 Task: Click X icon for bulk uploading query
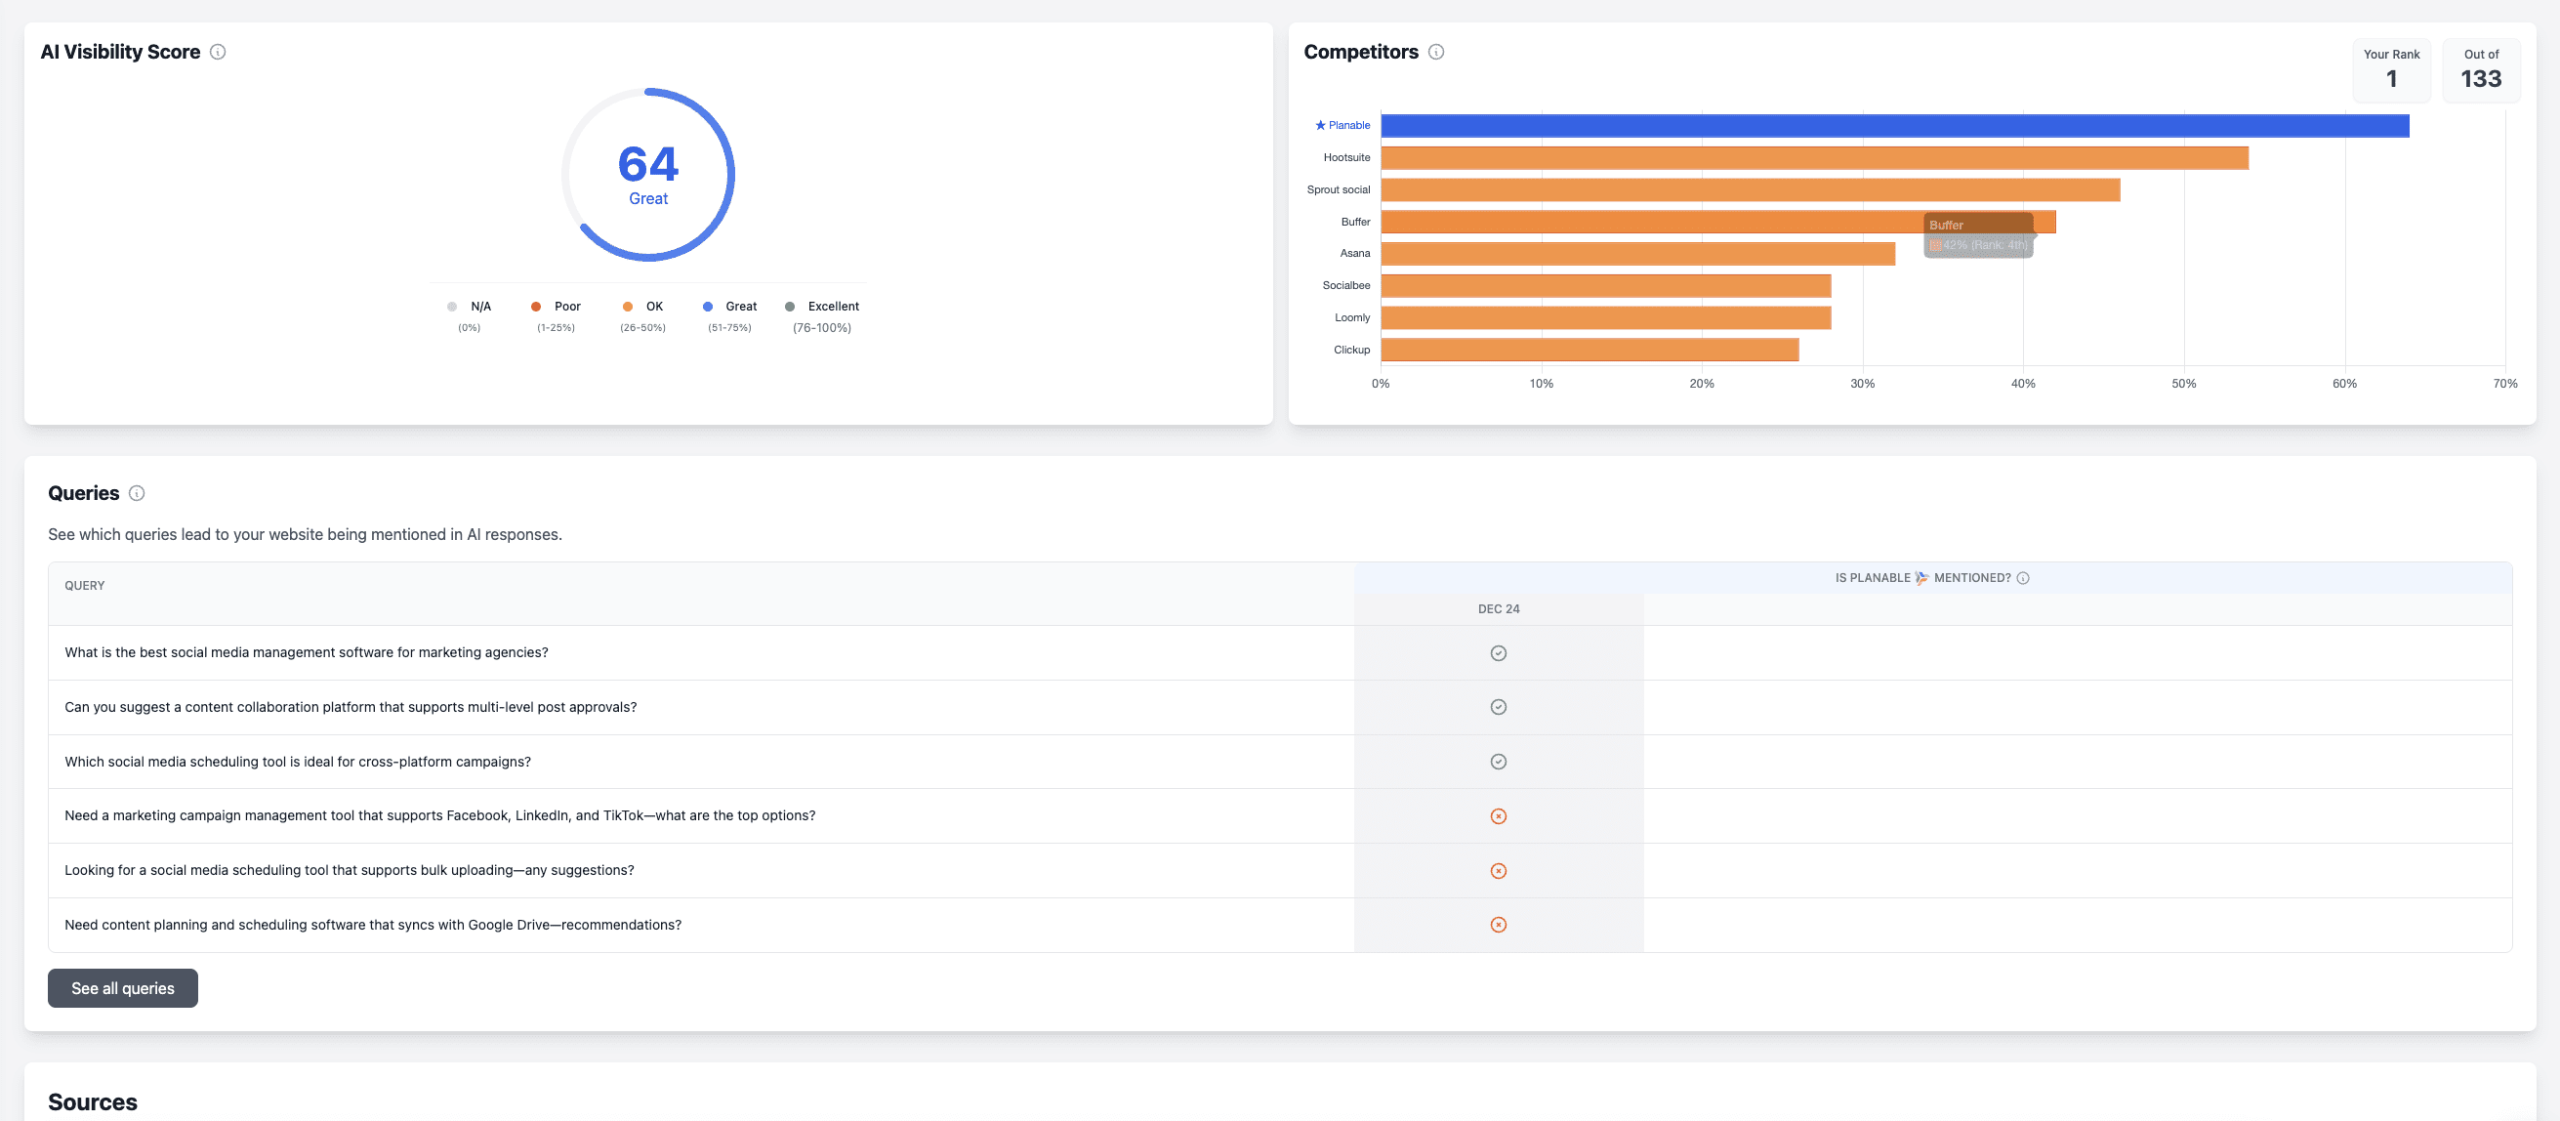point(1498,871)
